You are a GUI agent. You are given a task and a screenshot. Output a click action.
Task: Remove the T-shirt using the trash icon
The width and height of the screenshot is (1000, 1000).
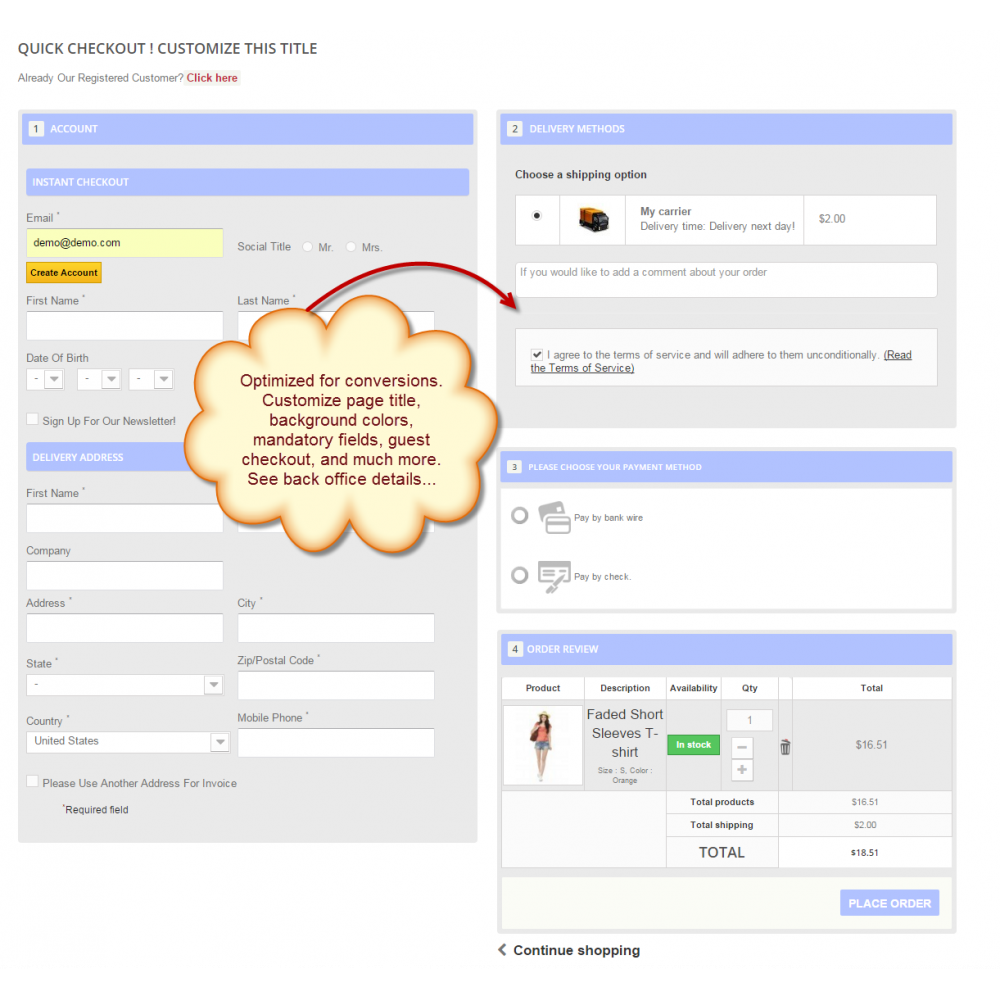[x=786, y=746]
